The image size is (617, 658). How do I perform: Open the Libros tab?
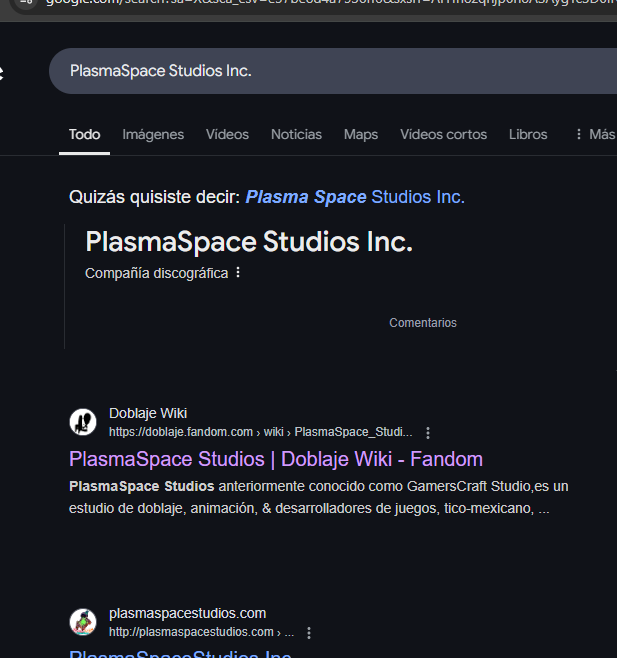click(x=528, y=134)
